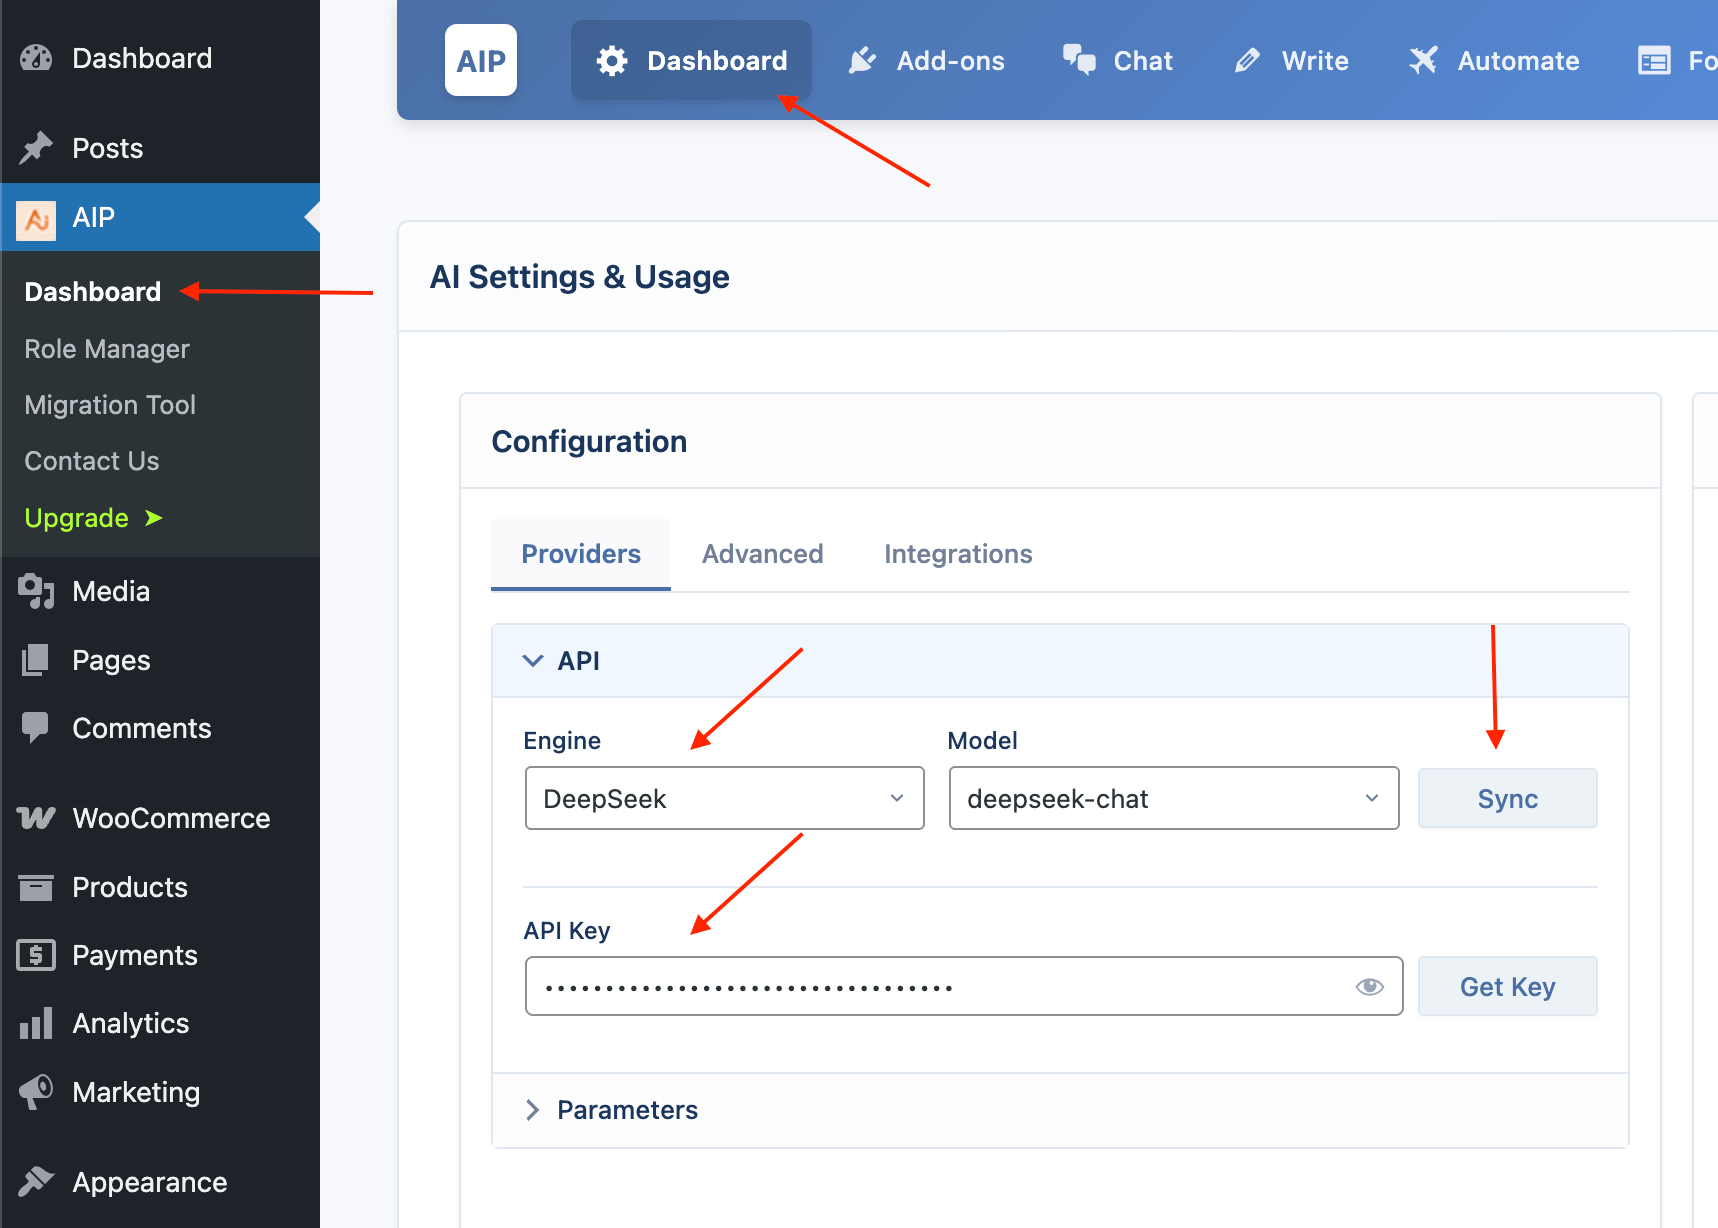Switch to the Advanced tab
1718x1228 pixels.
click(x=763, y=554)
